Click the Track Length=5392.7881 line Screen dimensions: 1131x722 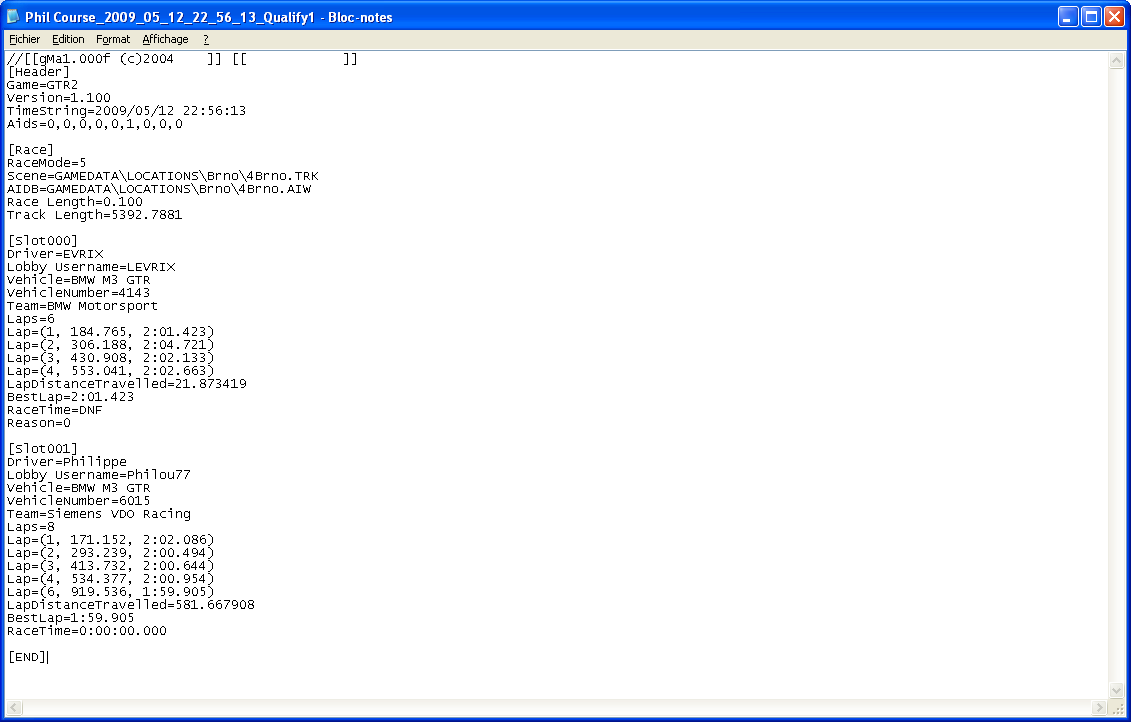coord(94,215)
